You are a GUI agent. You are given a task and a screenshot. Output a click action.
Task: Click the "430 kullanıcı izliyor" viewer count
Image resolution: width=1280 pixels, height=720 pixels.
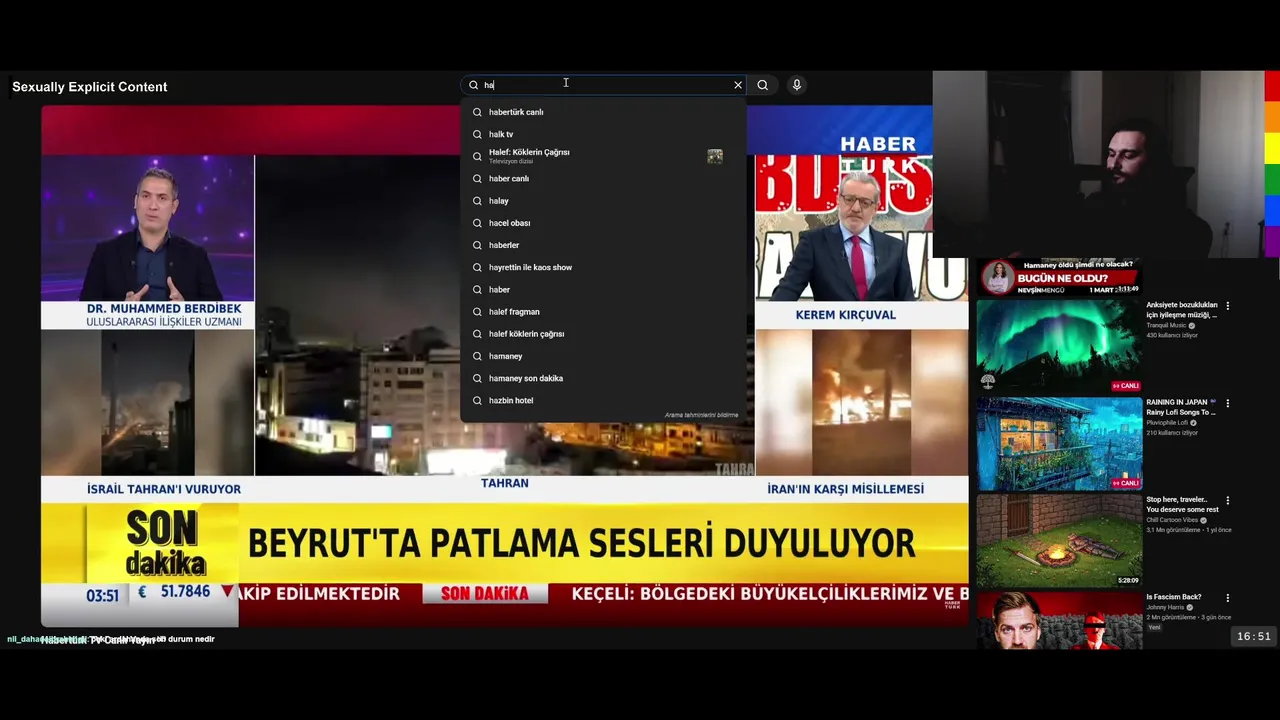coord(1172,335)
